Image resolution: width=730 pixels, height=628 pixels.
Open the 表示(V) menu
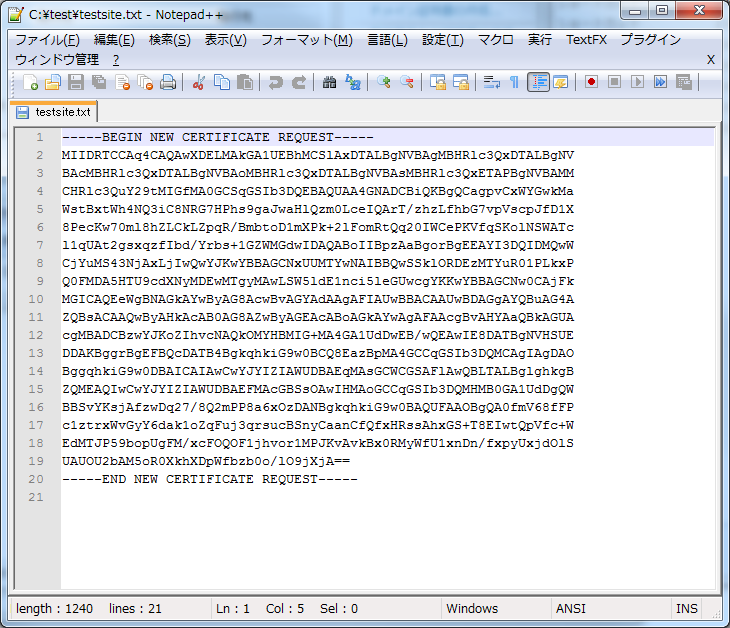(x=225, y=40)
